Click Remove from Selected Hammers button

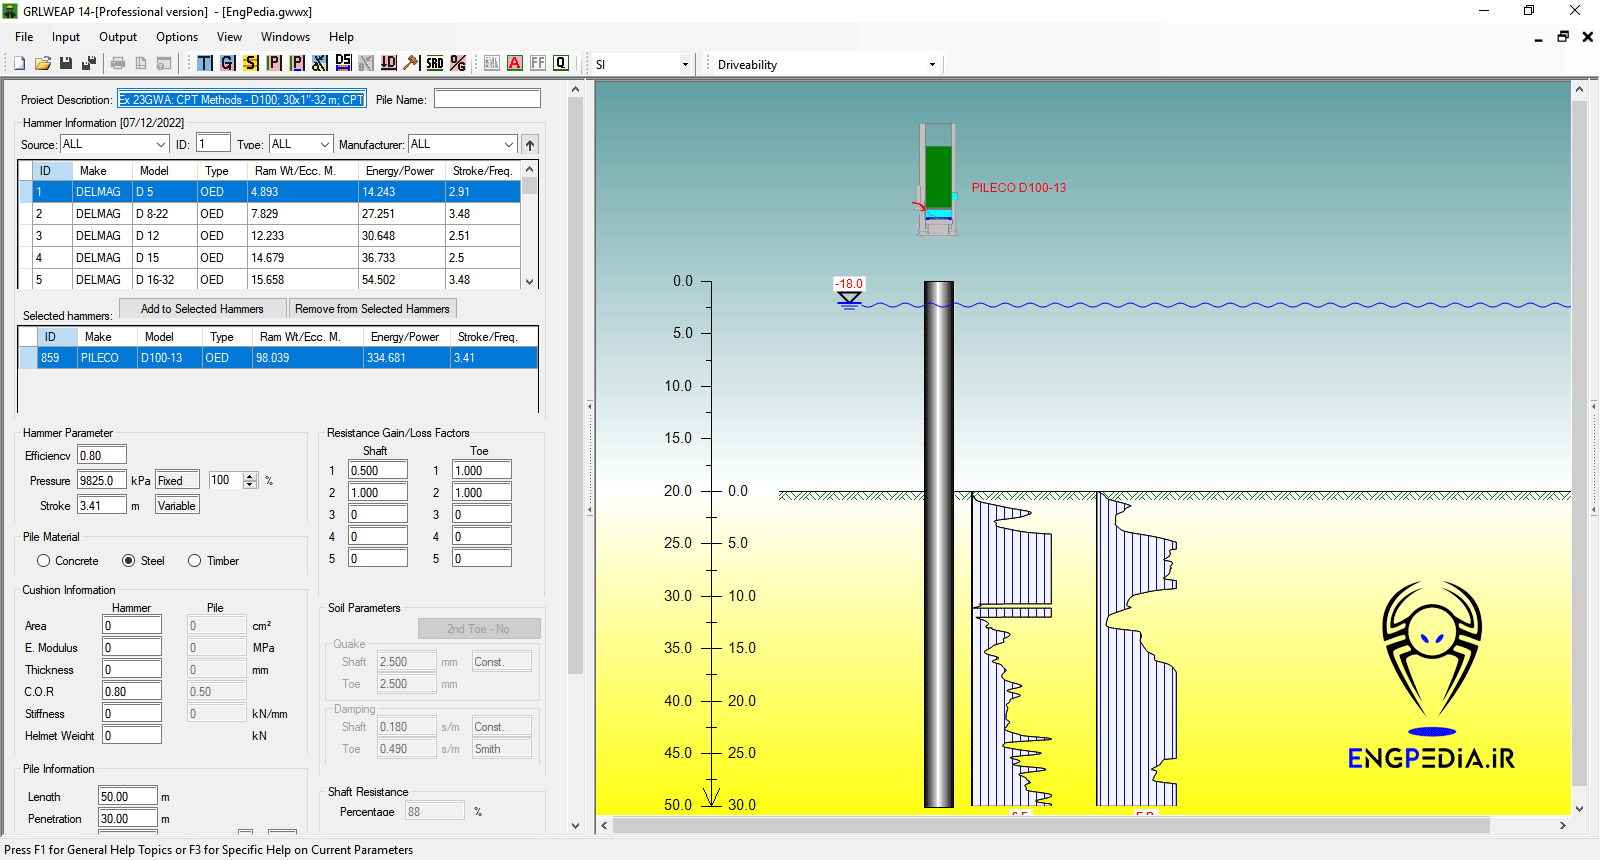point(372,309)
